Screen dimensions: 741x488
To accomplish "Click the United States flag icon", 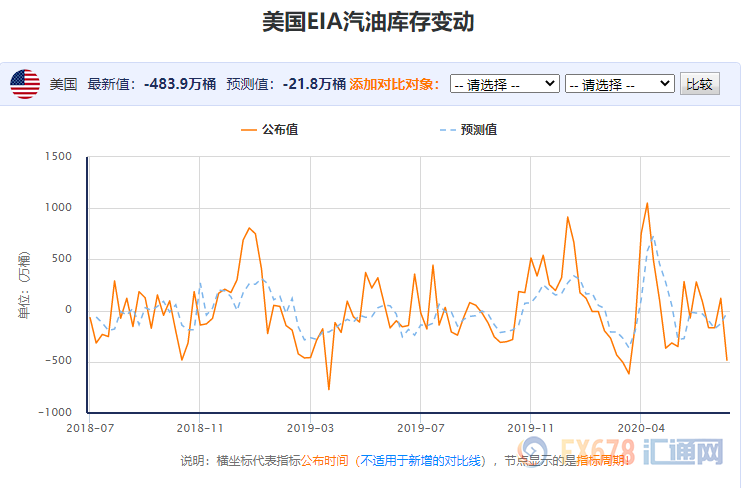I will (25, 84).
